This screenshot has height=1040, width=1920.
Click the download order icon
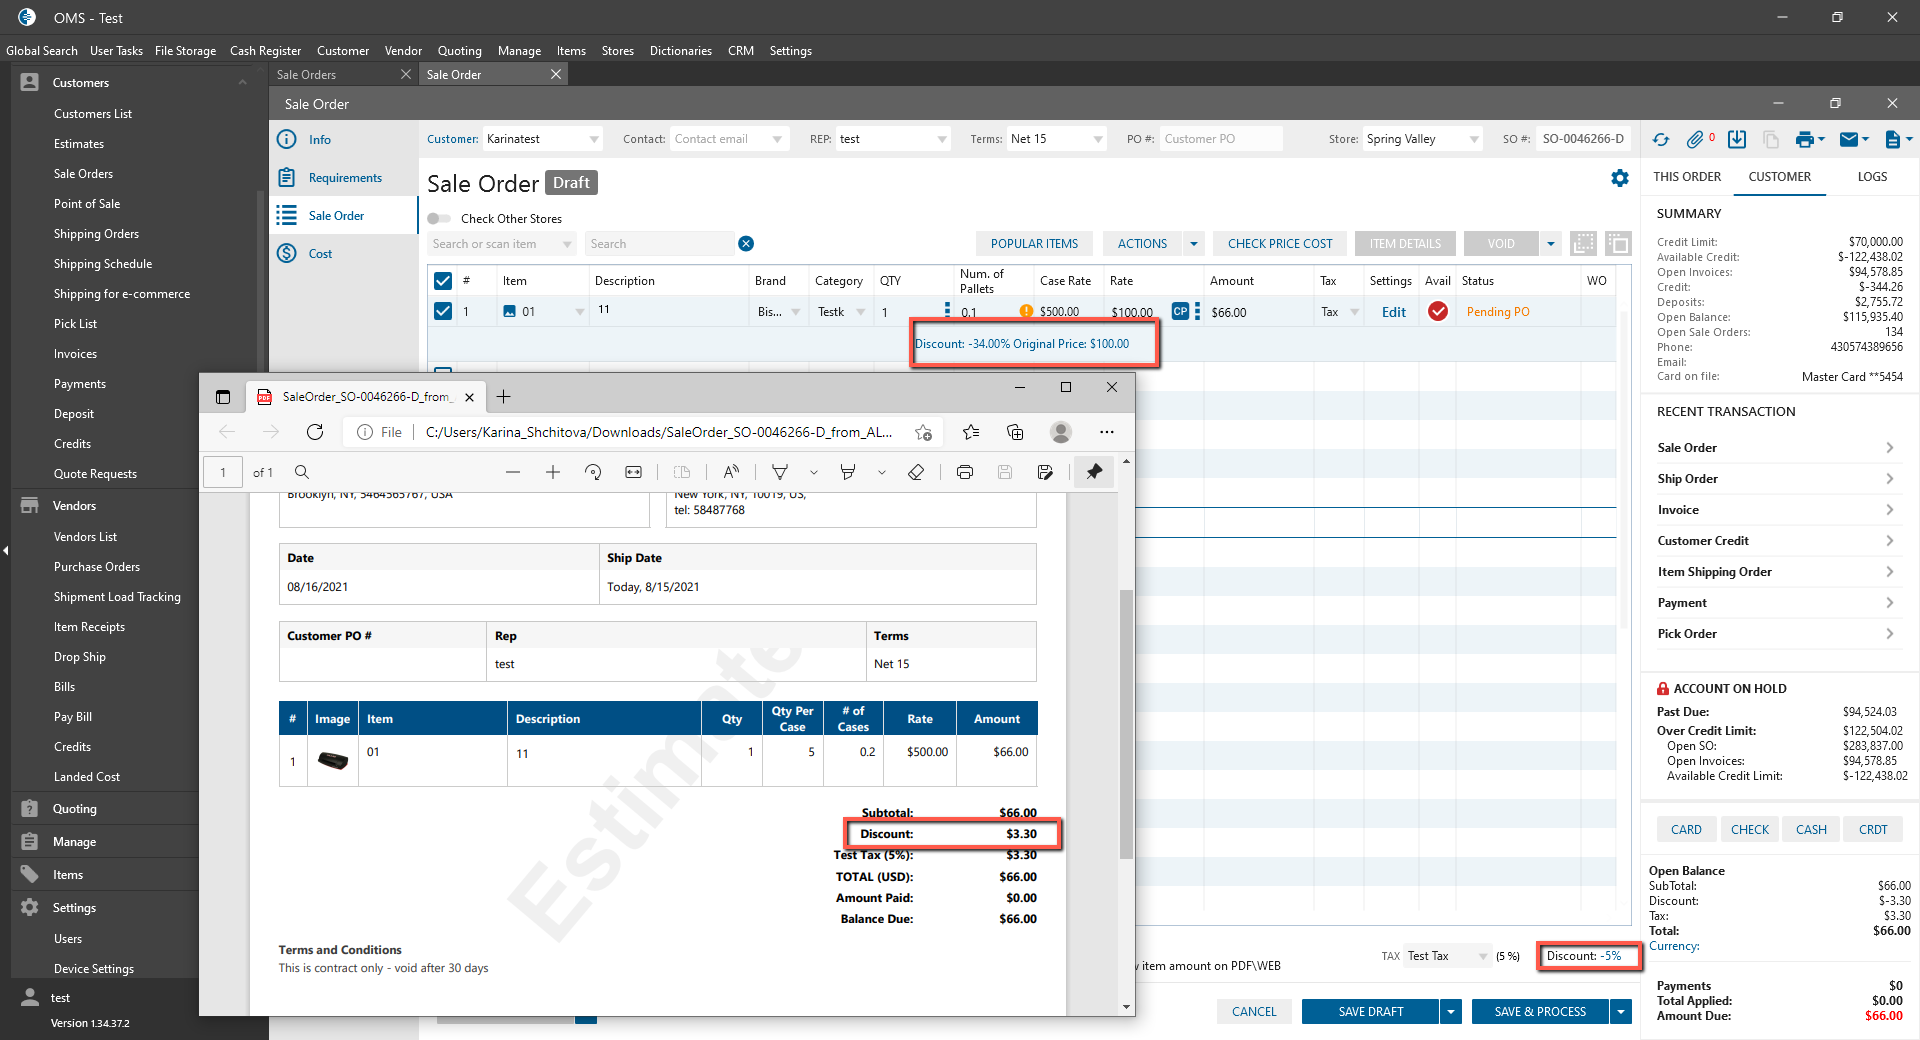pyautogui.click(x=1737, y=140)
